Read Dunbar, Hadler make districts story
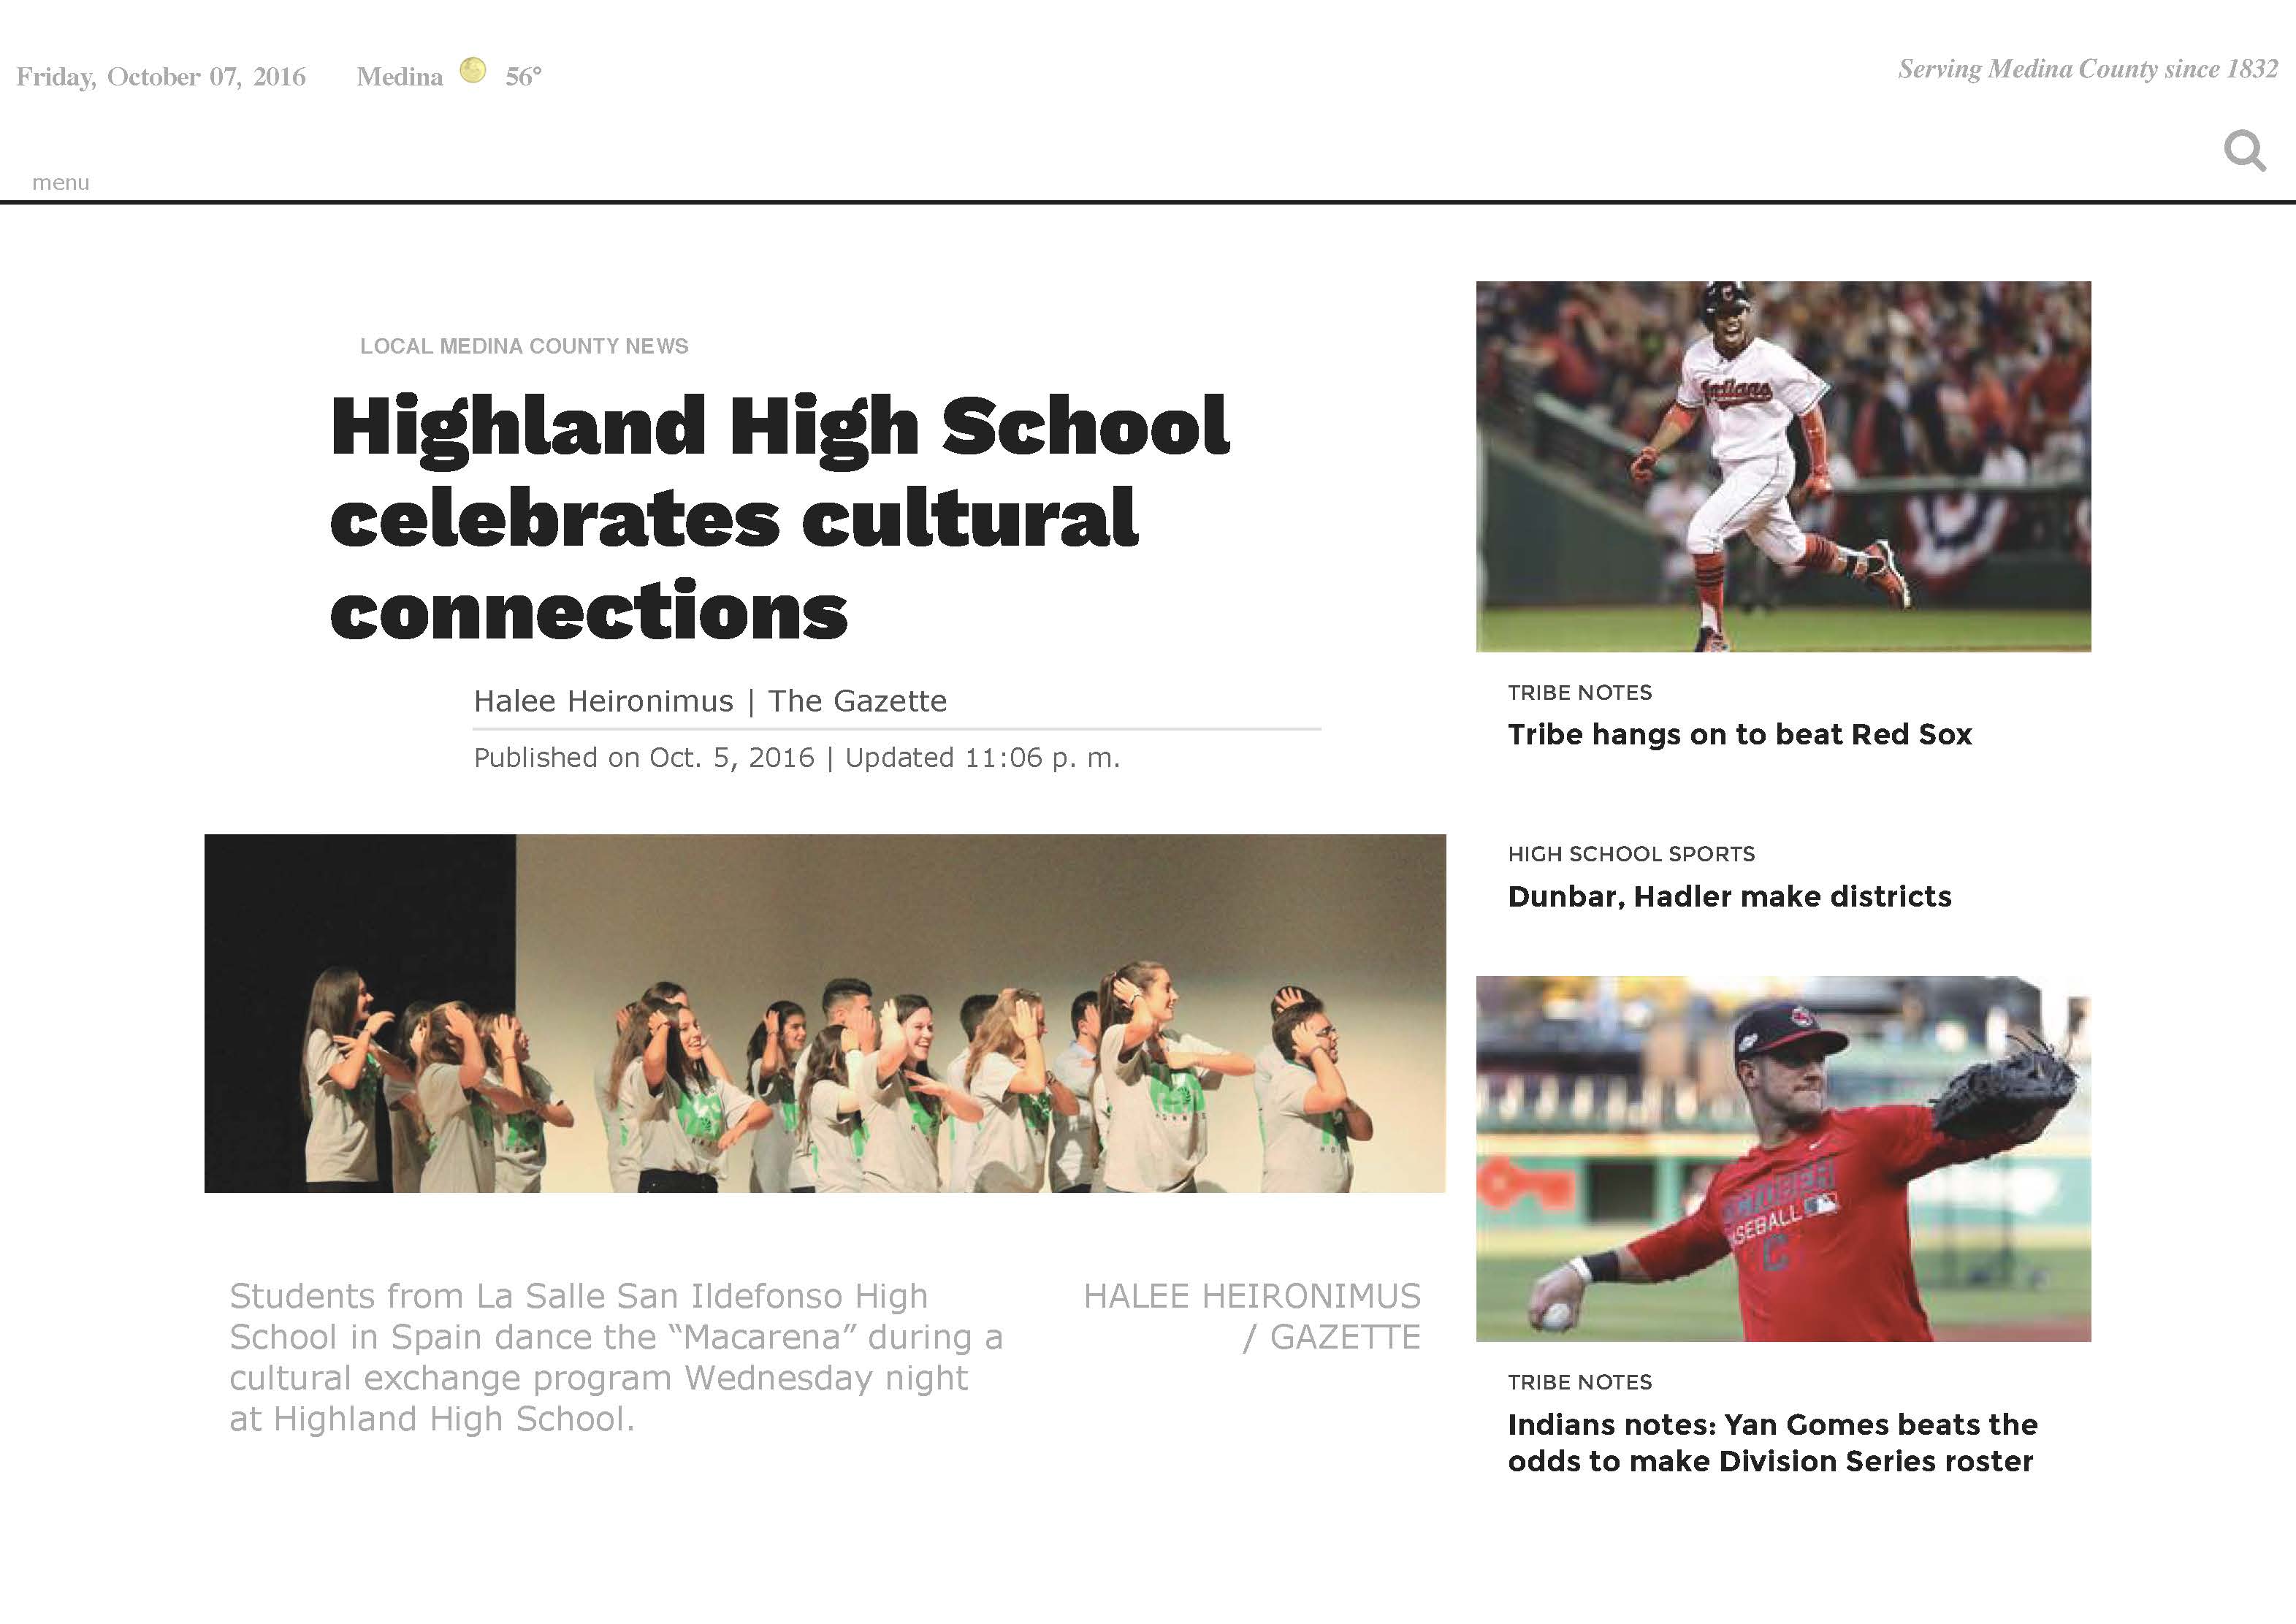Screen dimensions: 2296x1624 [x=1729, y=896]
